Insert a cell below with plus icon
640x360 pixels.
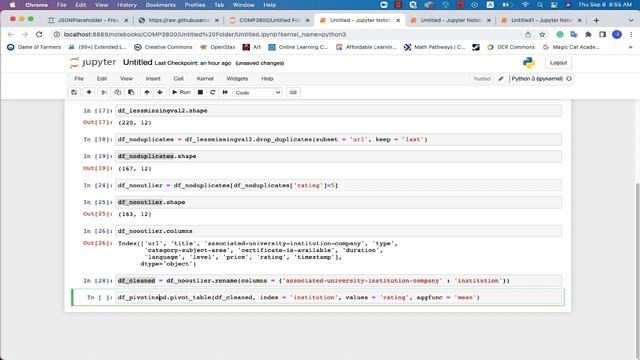click(89, 92)
